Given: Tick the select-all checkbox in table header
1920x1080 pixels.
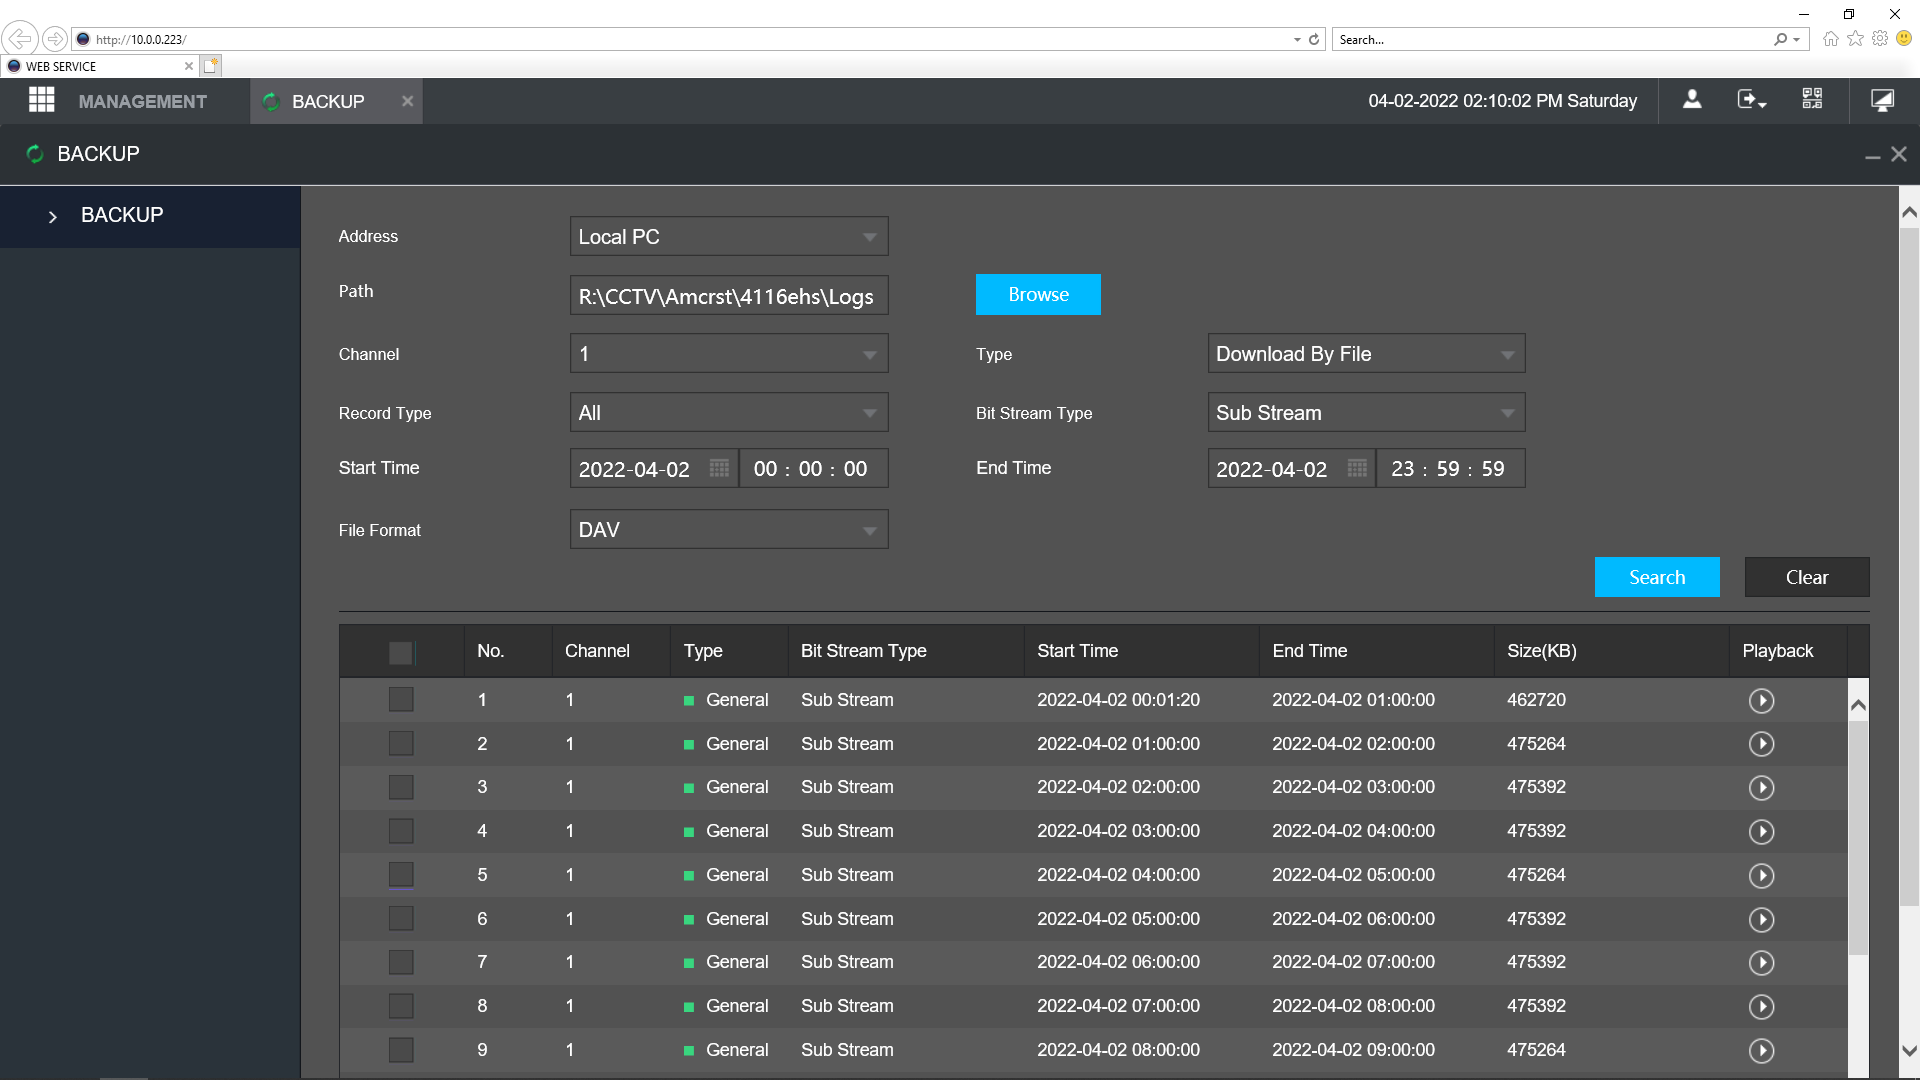Looking at the screenshot, I should 401,653.
